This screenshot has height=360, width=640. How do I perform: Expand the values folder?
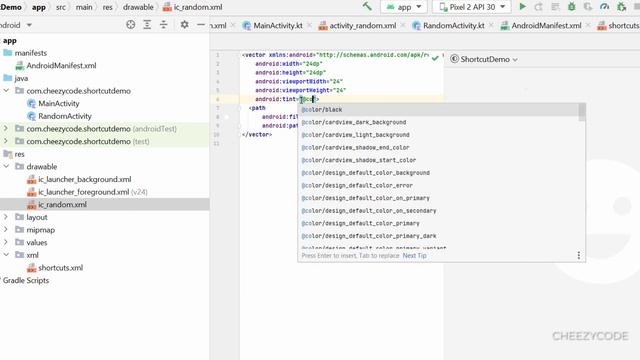point(6,242)
